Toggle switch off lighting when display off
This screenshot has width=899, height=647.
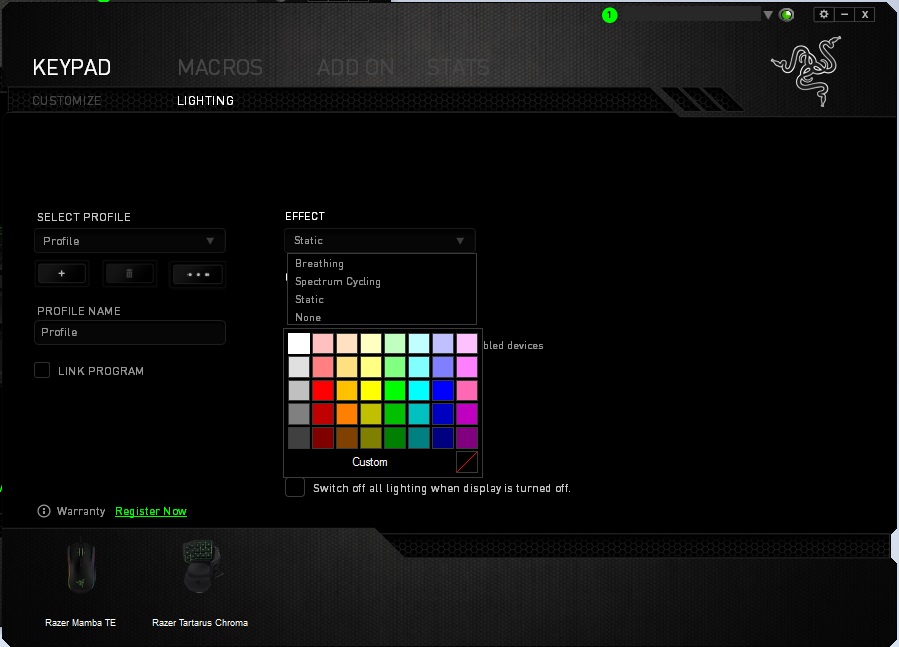click(x=295, y=488)
